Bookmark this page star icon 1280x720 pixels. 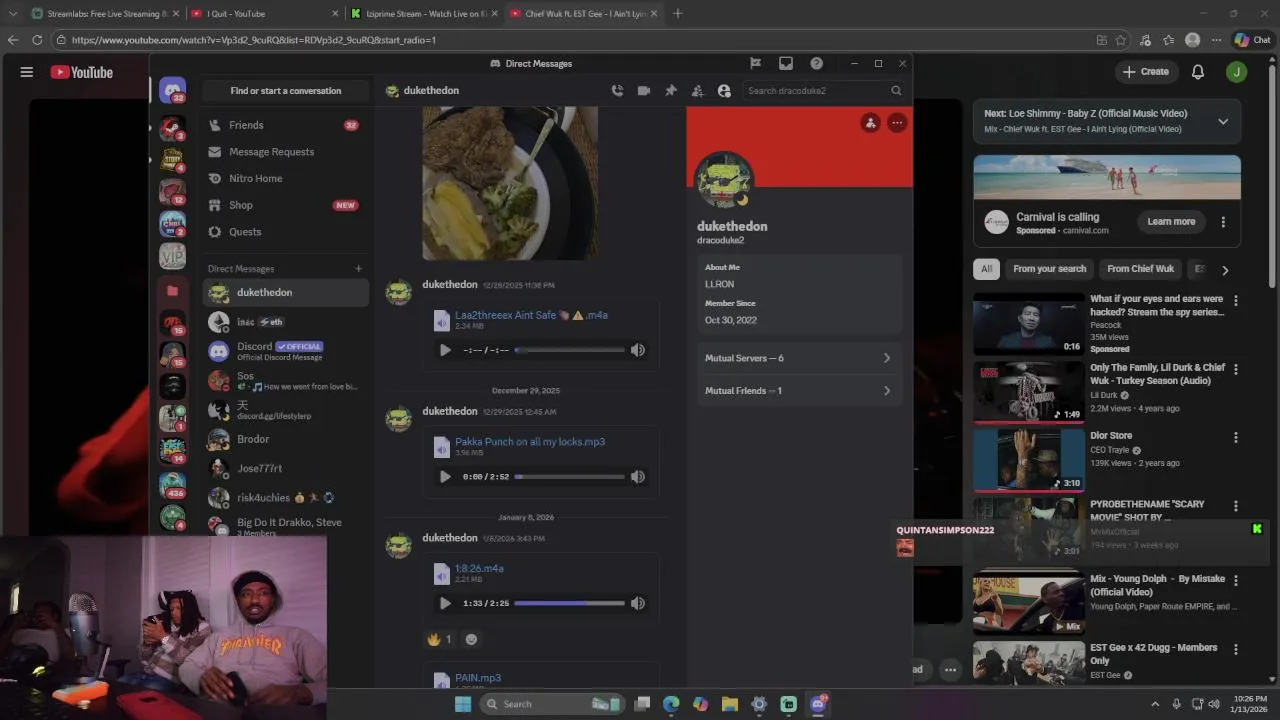pyautogui.click(x=1121, y=40)
